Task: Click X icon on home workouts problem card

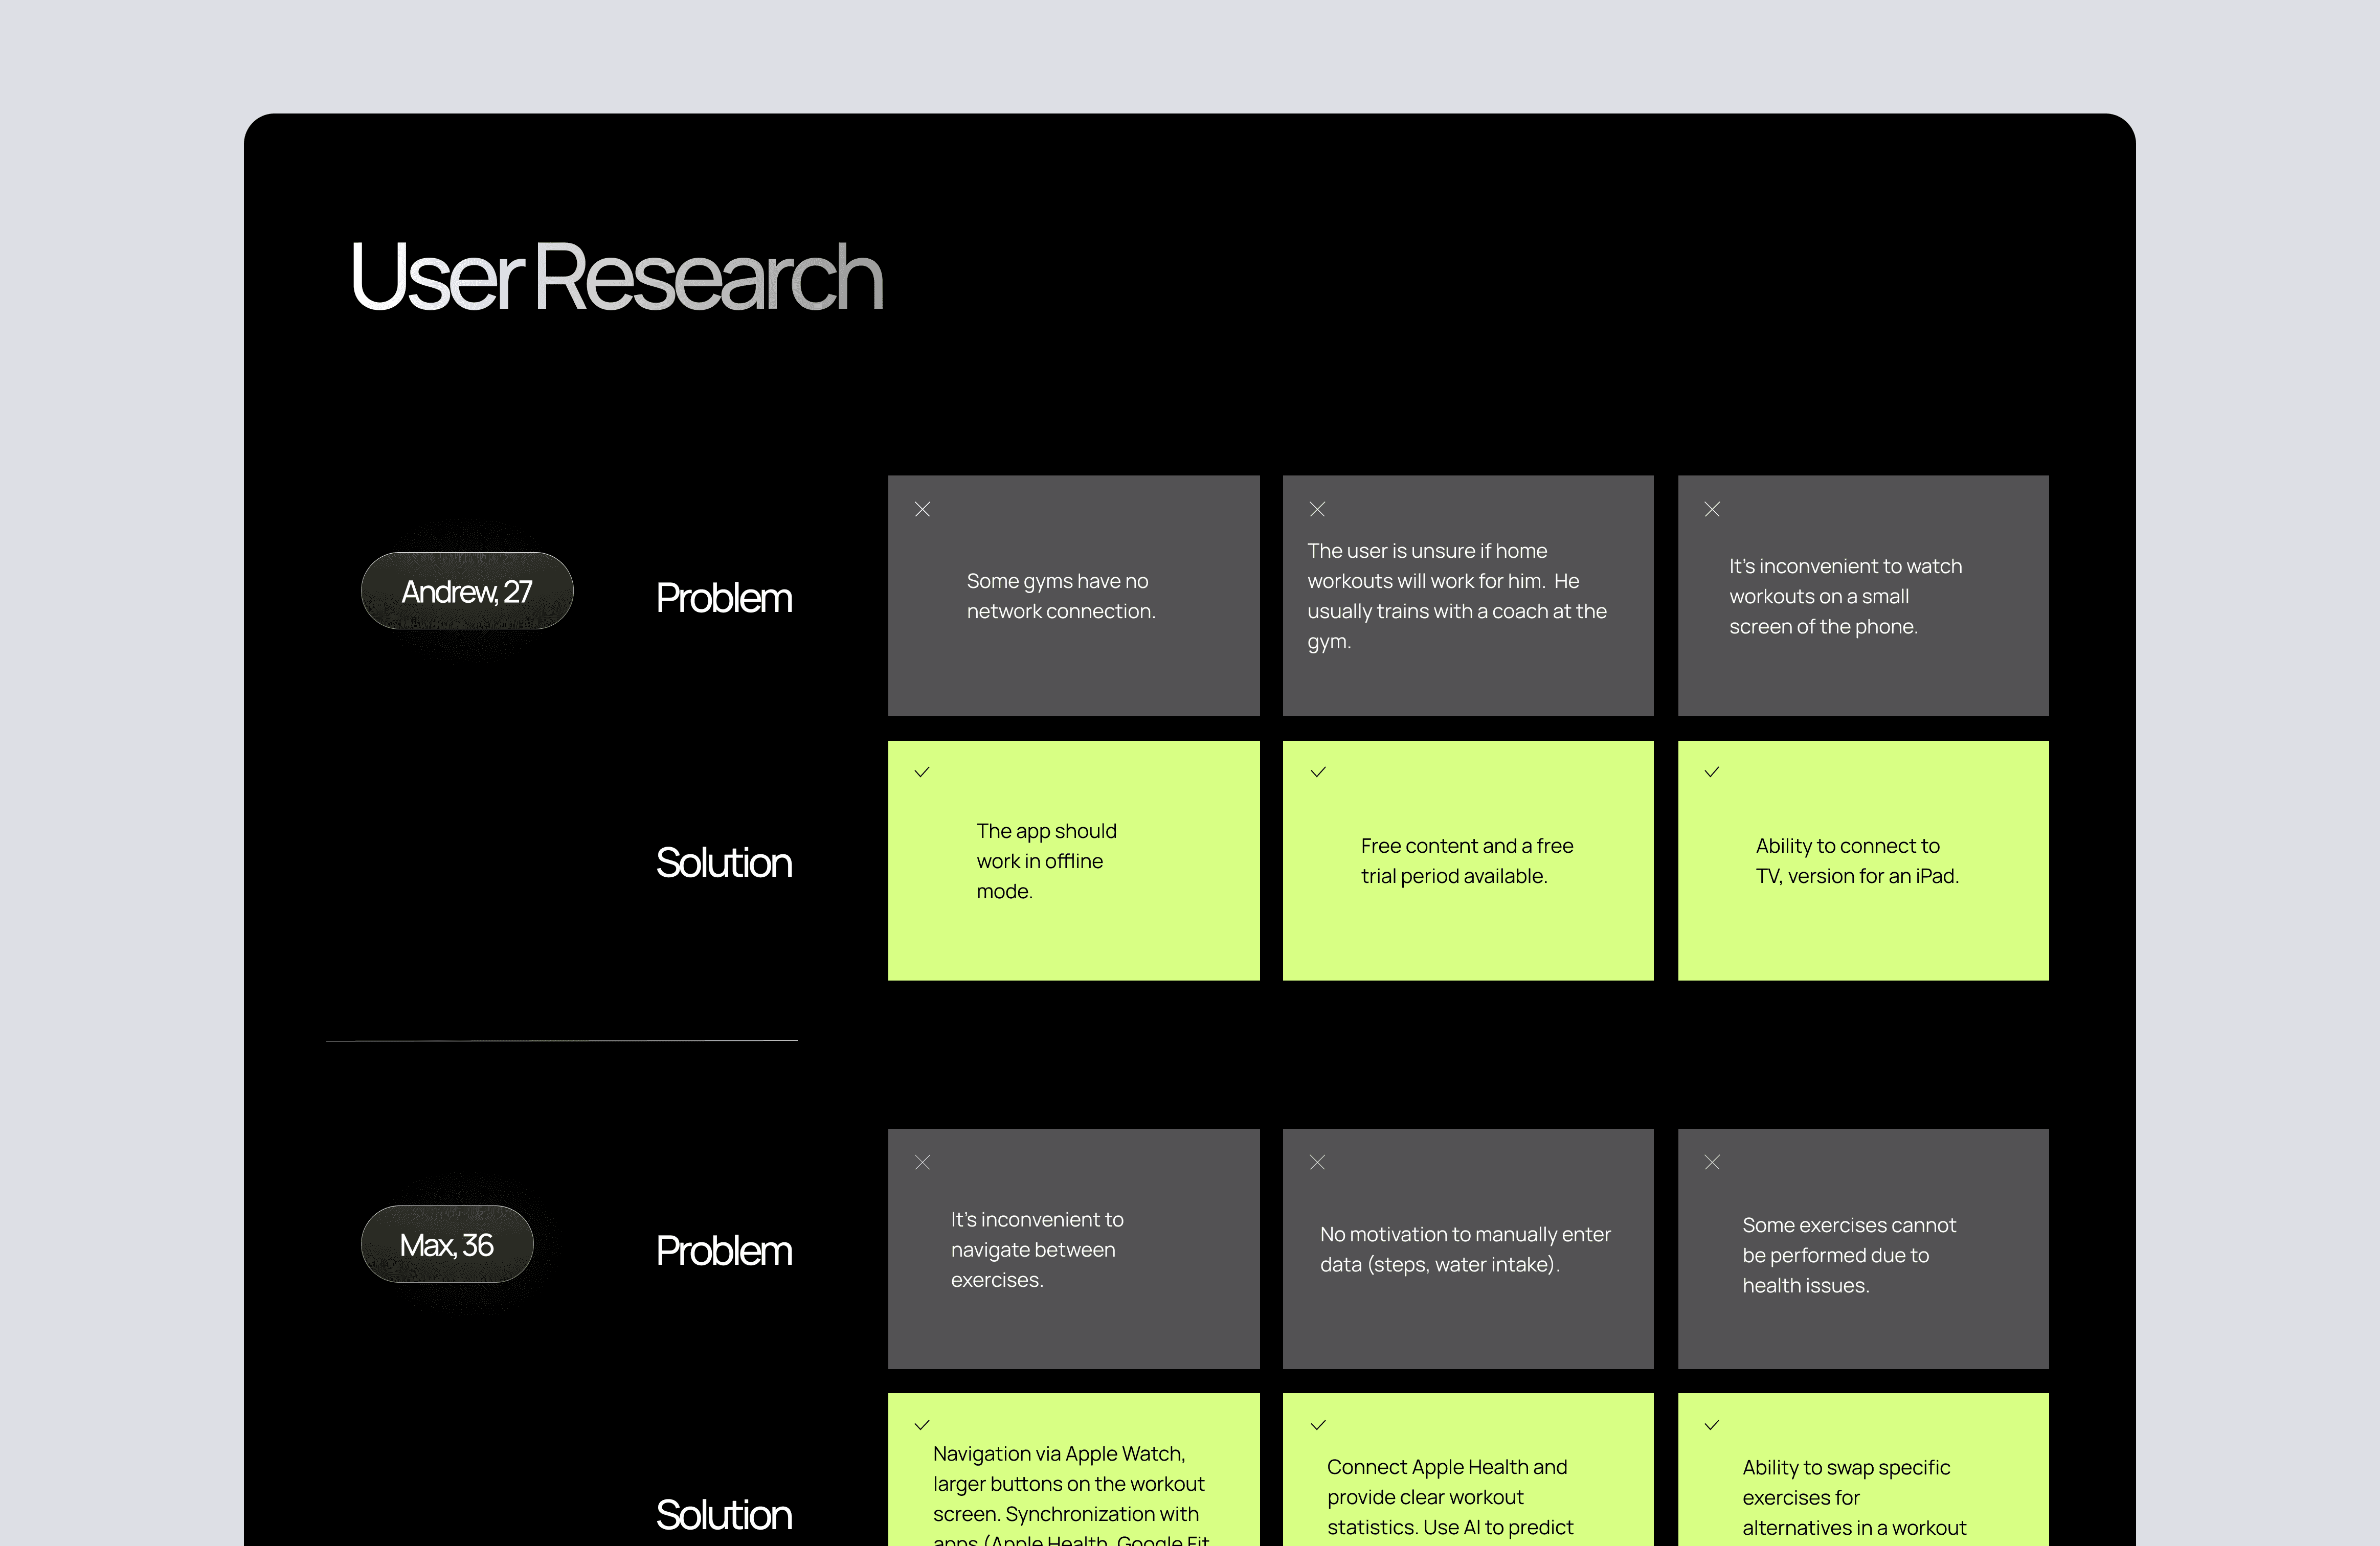Action: (x=1317, y=509)
